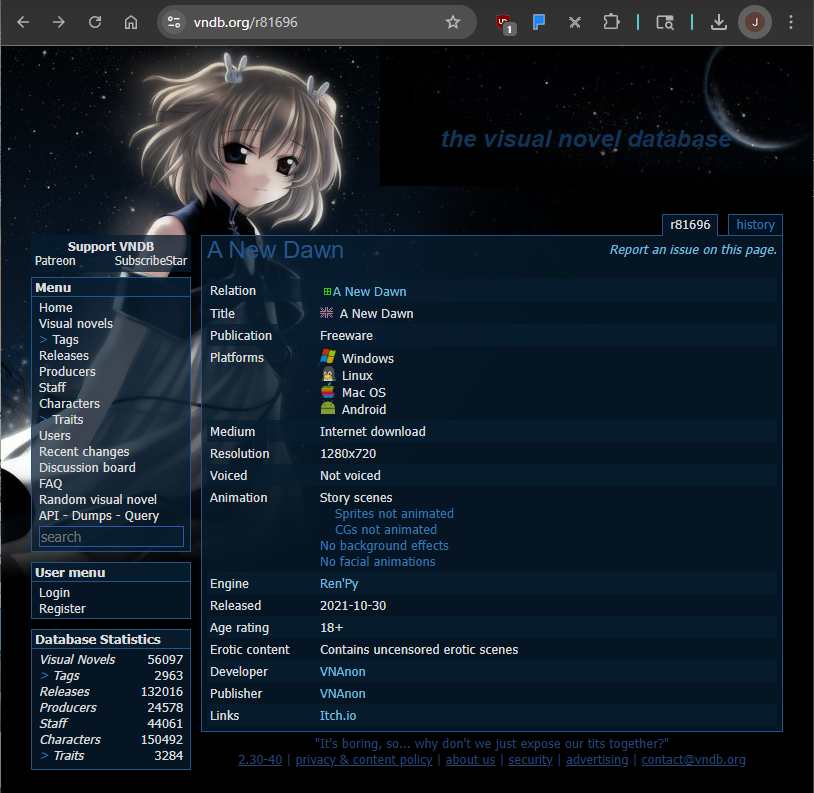Screen dimensions: 814x793
Task: Open Characters menu item
Action: [x=70, y=404]
